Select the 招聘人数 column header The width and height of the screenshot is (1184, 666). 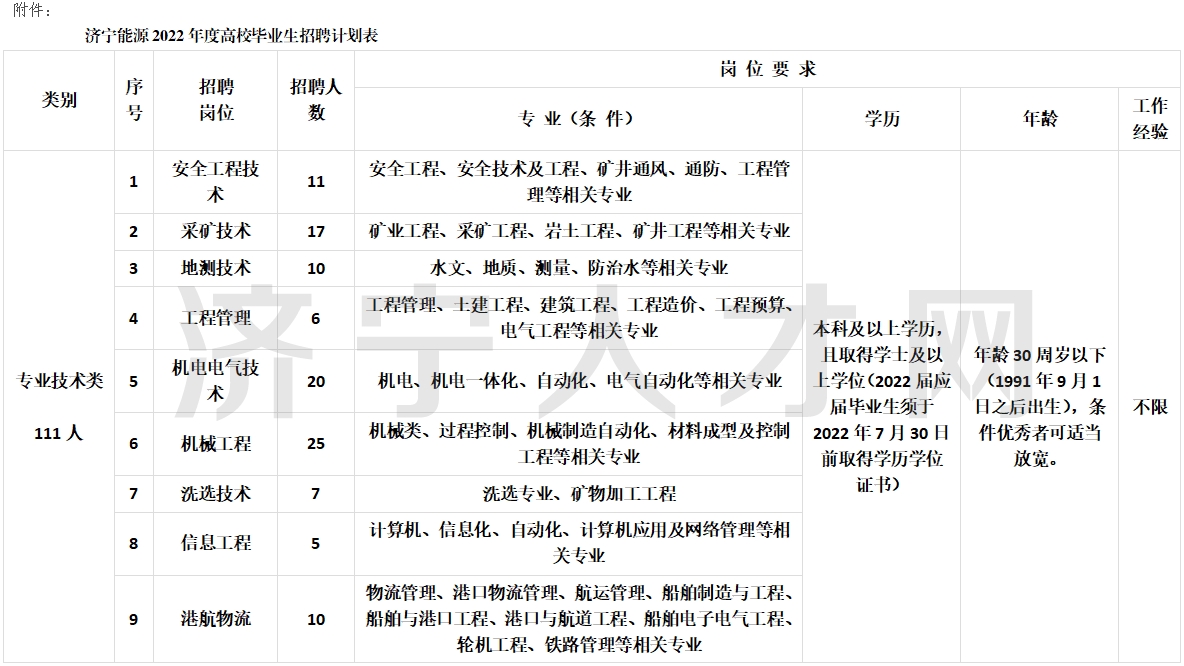(316, 100)
